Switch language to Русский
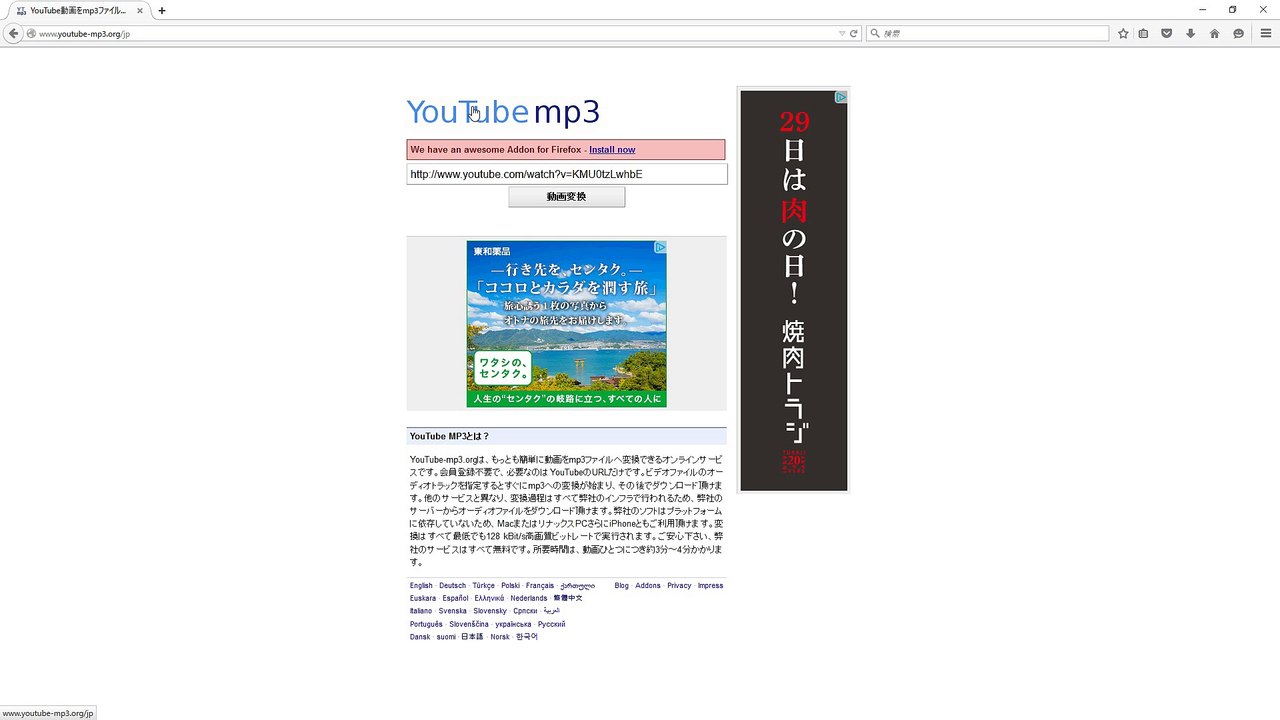 (x=552, y=624)
